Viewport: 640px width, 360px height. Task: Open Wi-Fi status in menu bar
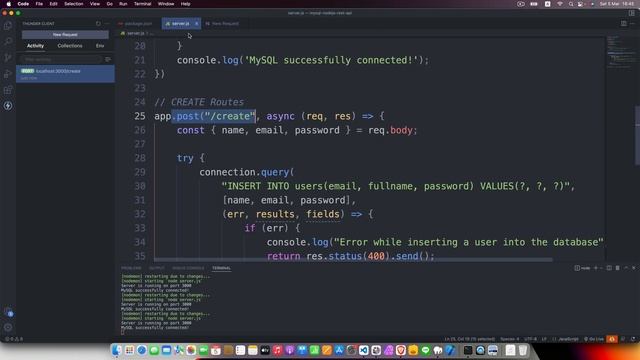(x=560, y=4)
